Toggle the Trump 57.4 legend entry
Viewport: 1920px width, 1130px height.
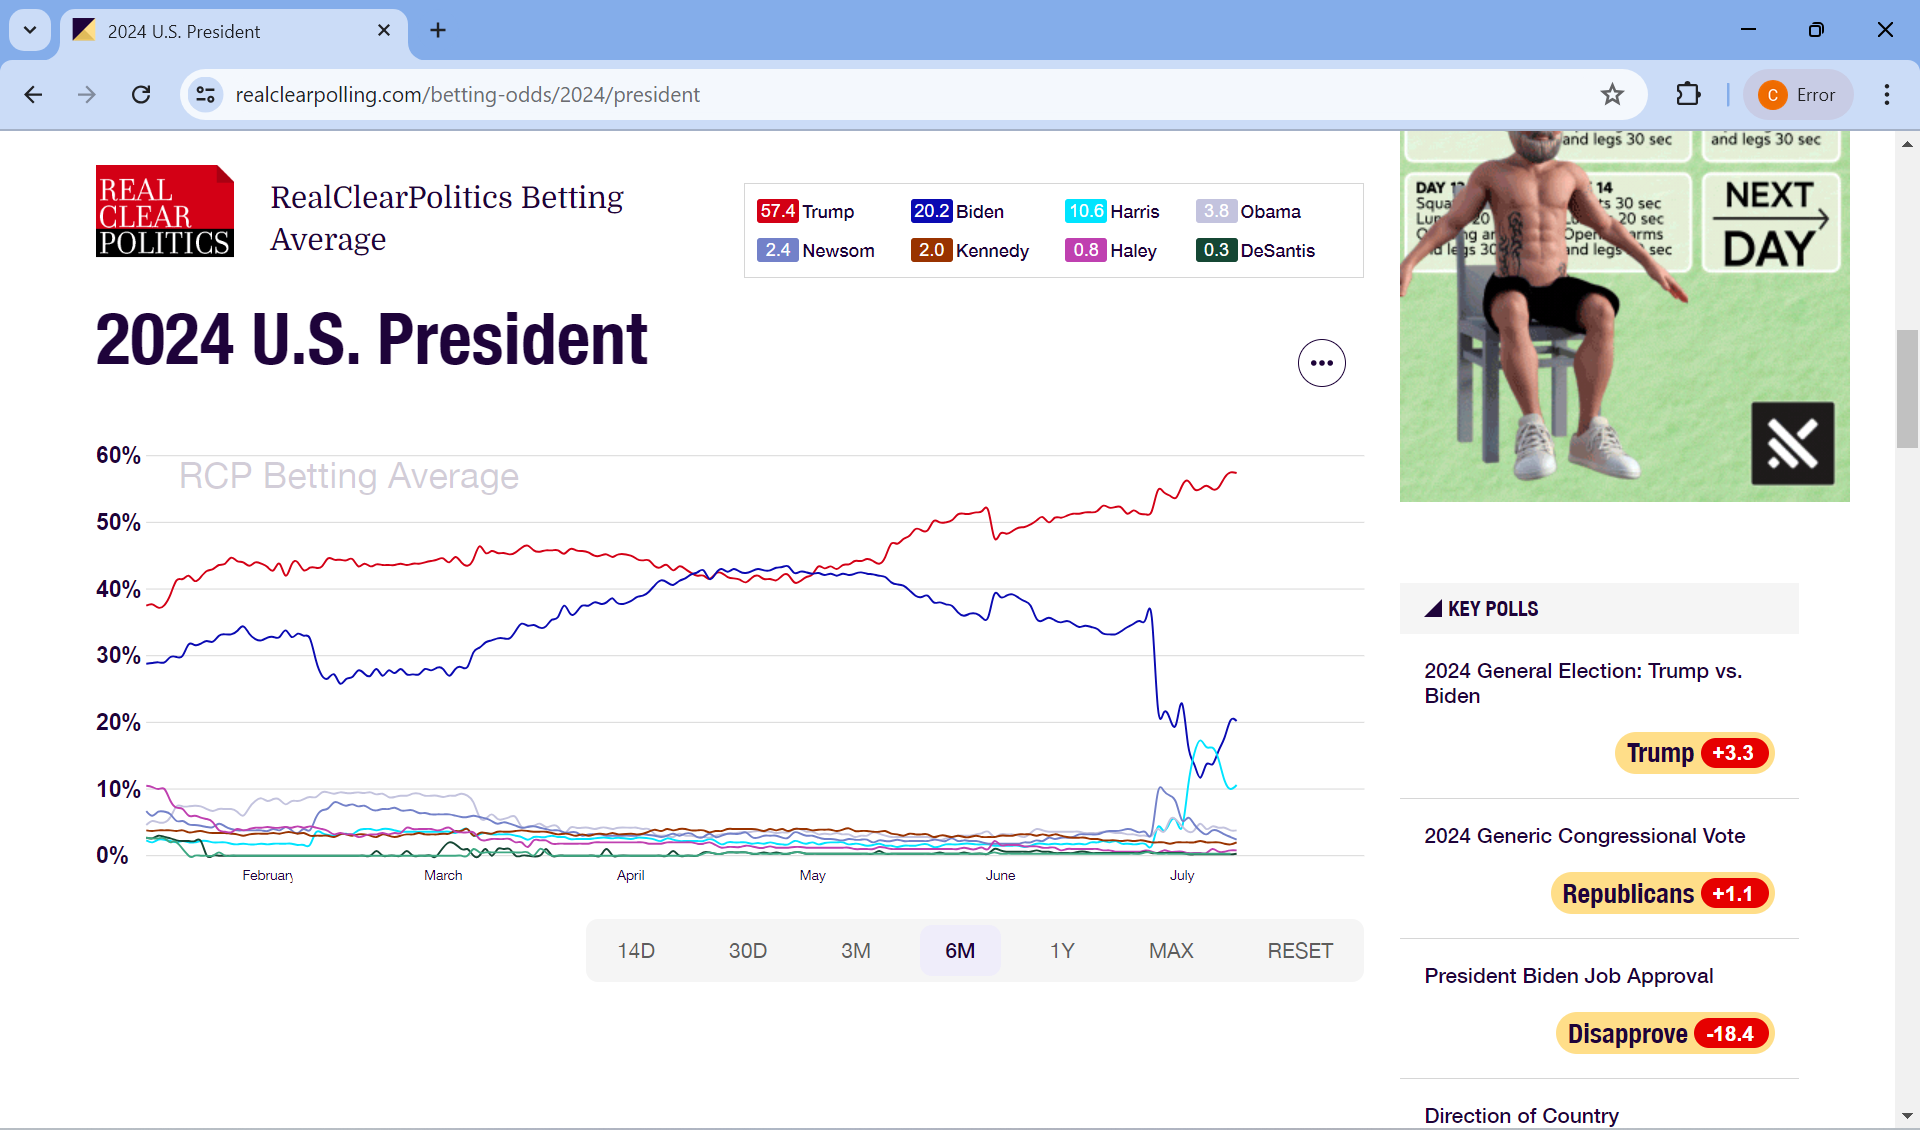tap(806, 211)
